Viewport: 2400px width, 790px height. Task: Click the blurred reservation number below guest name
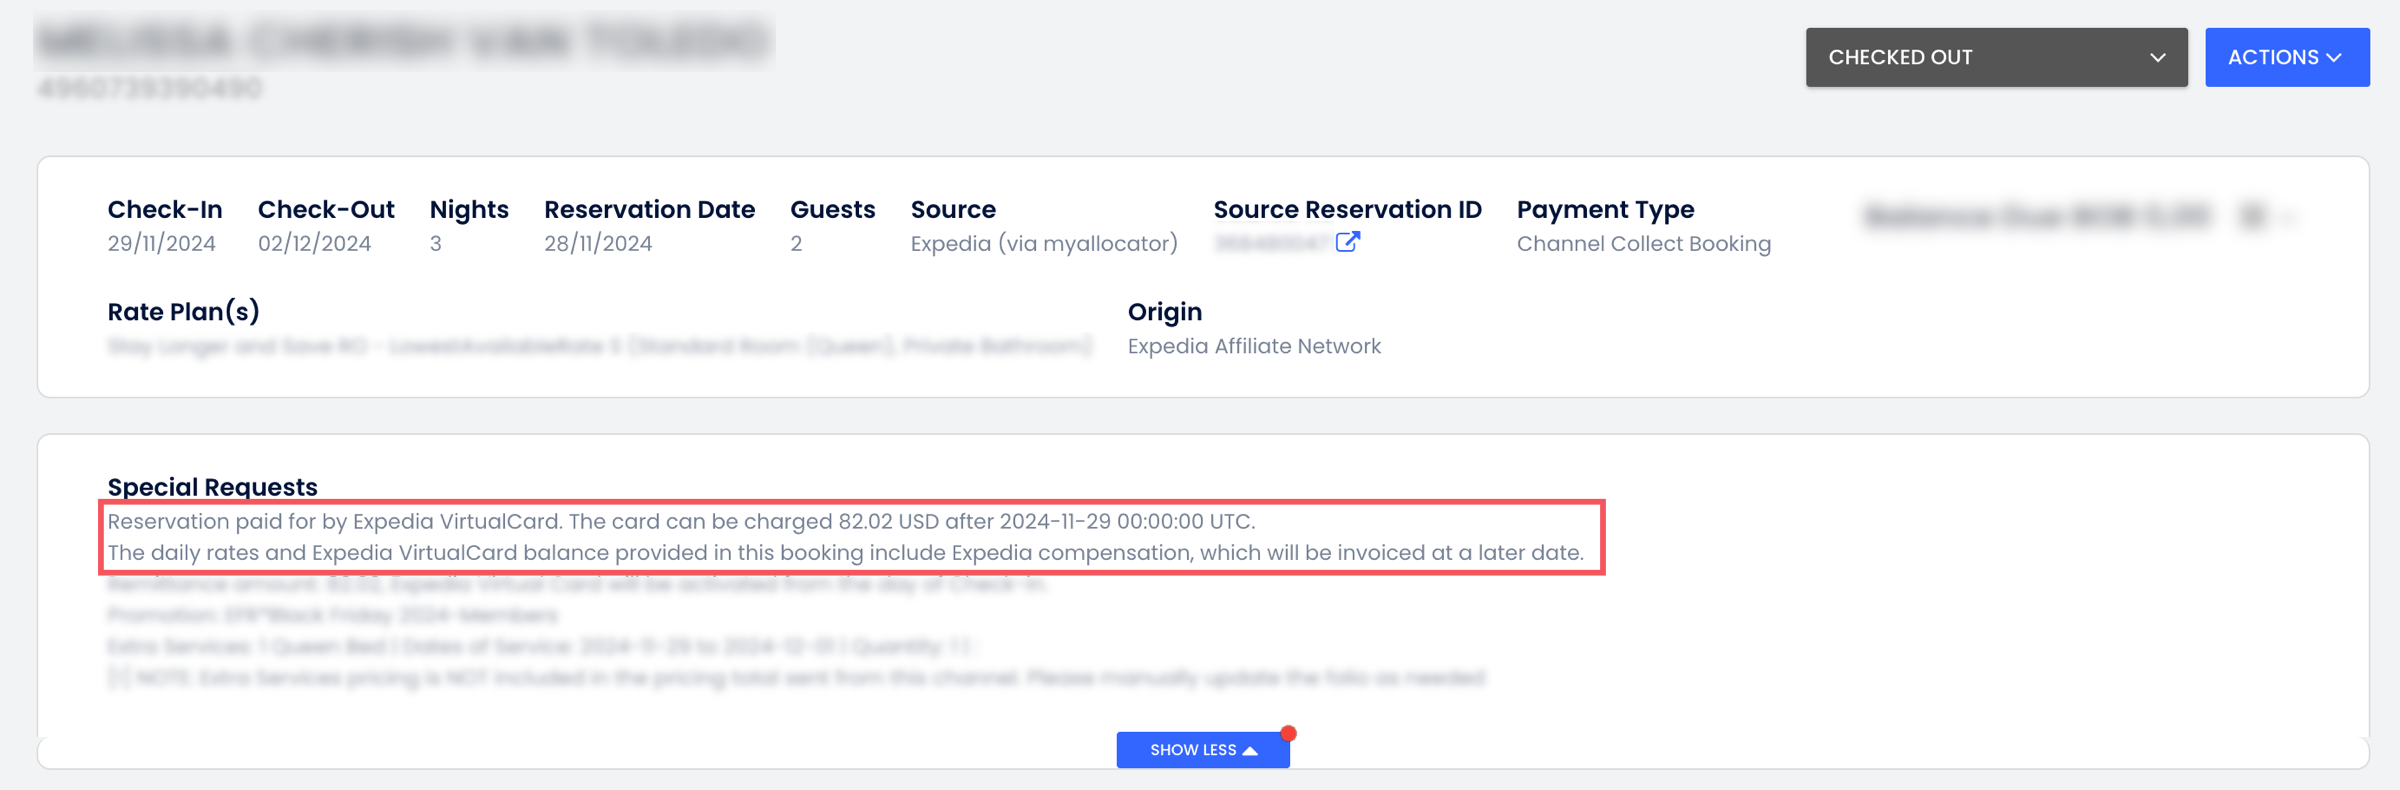coord(150,89)
